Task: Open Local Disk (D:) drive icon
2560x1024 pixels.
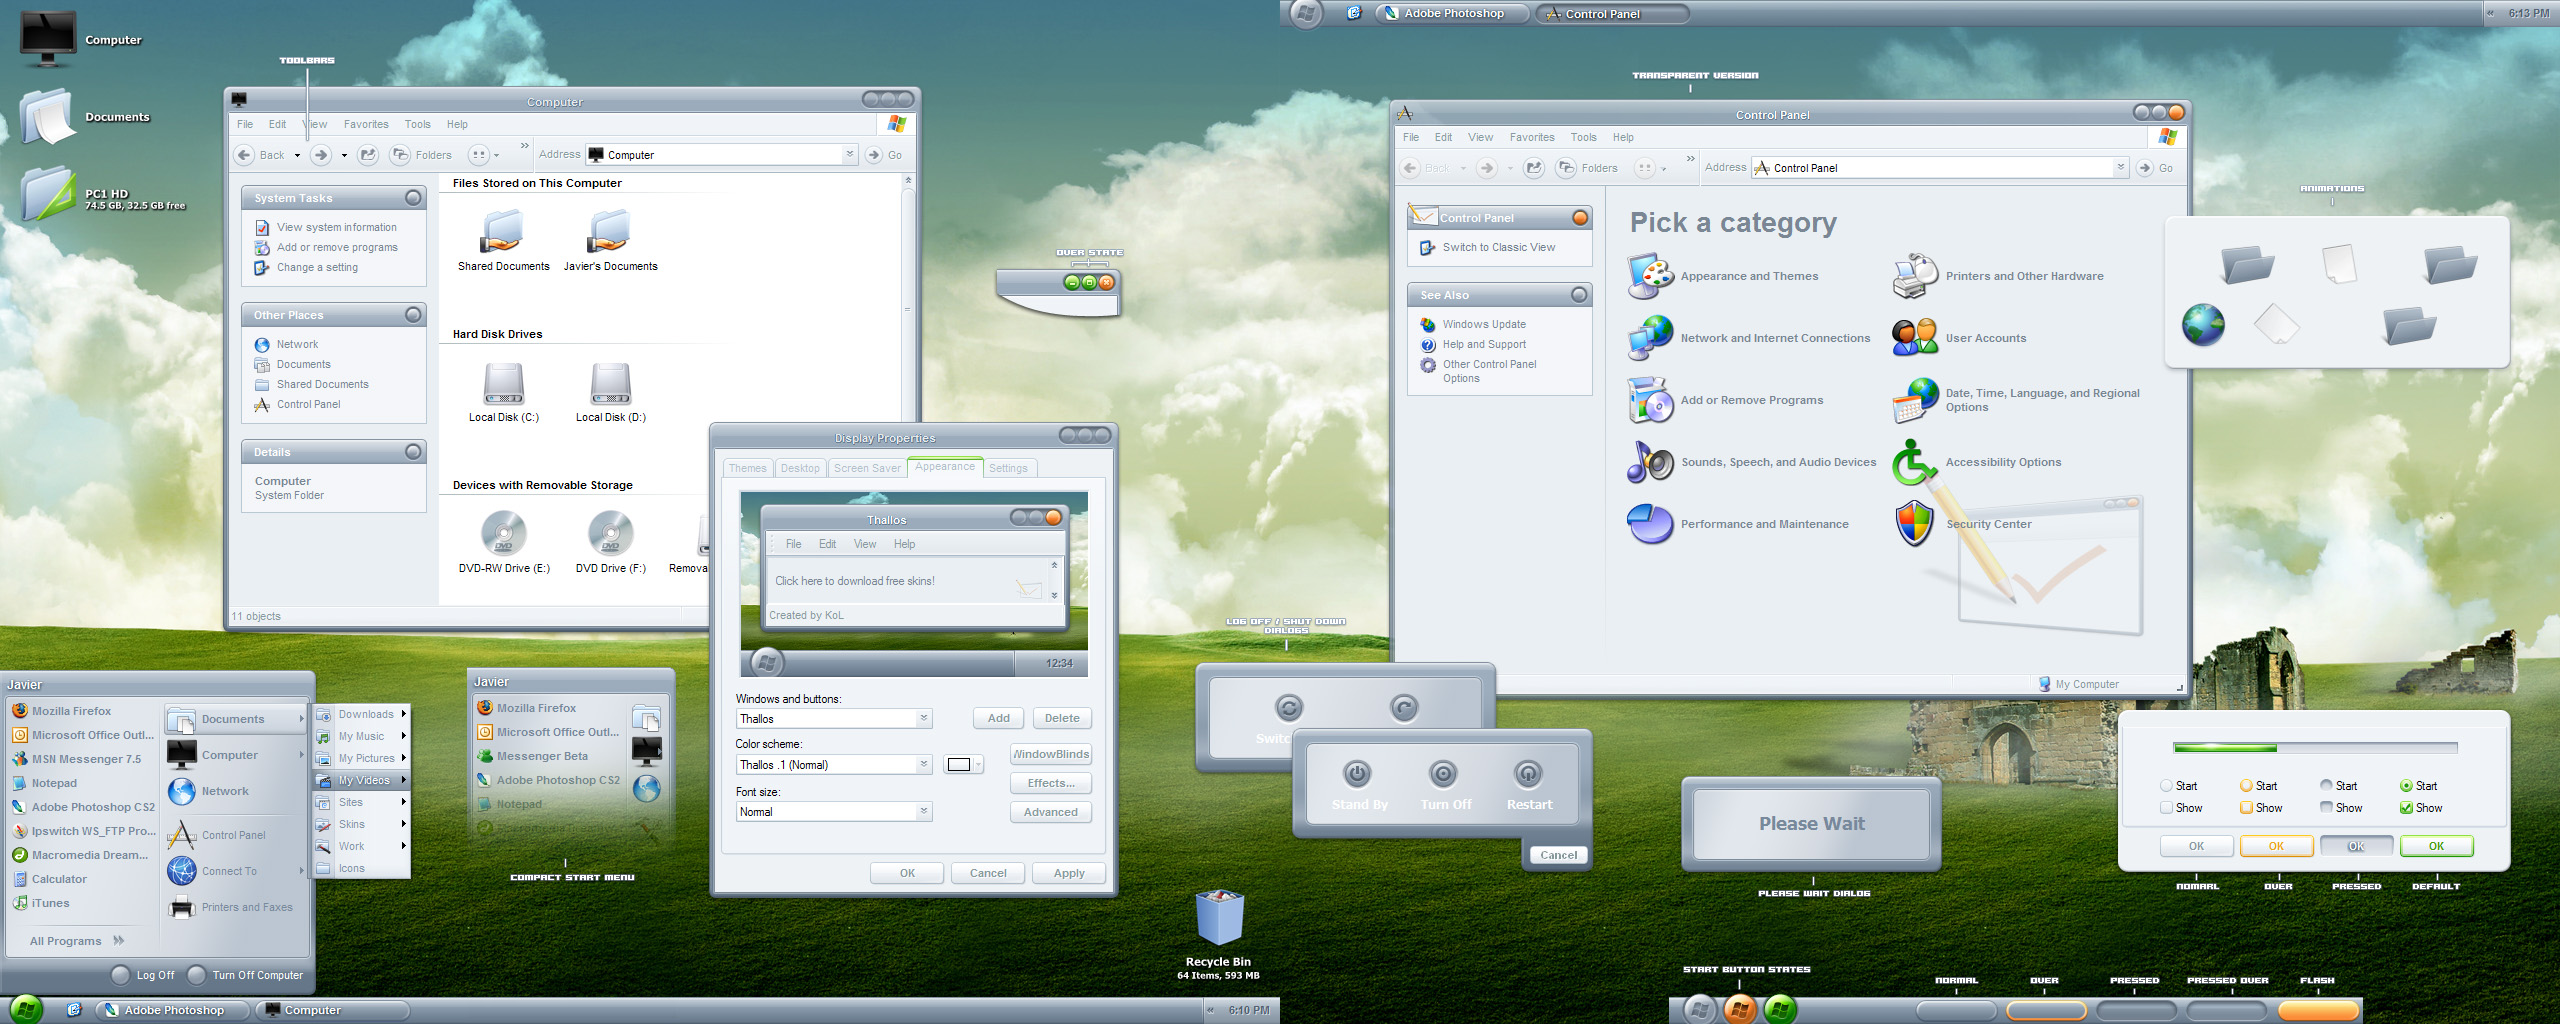Action: coord(610,384)
